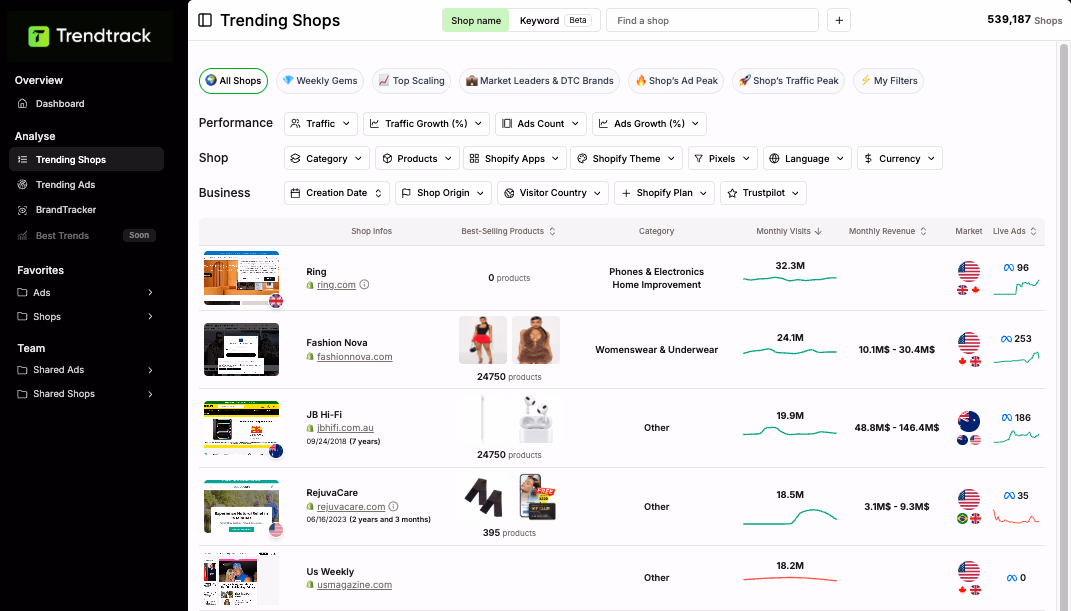Sort by Monthly Visits arrow
The height and width of the screenshot is (611, 1071).
818,231
